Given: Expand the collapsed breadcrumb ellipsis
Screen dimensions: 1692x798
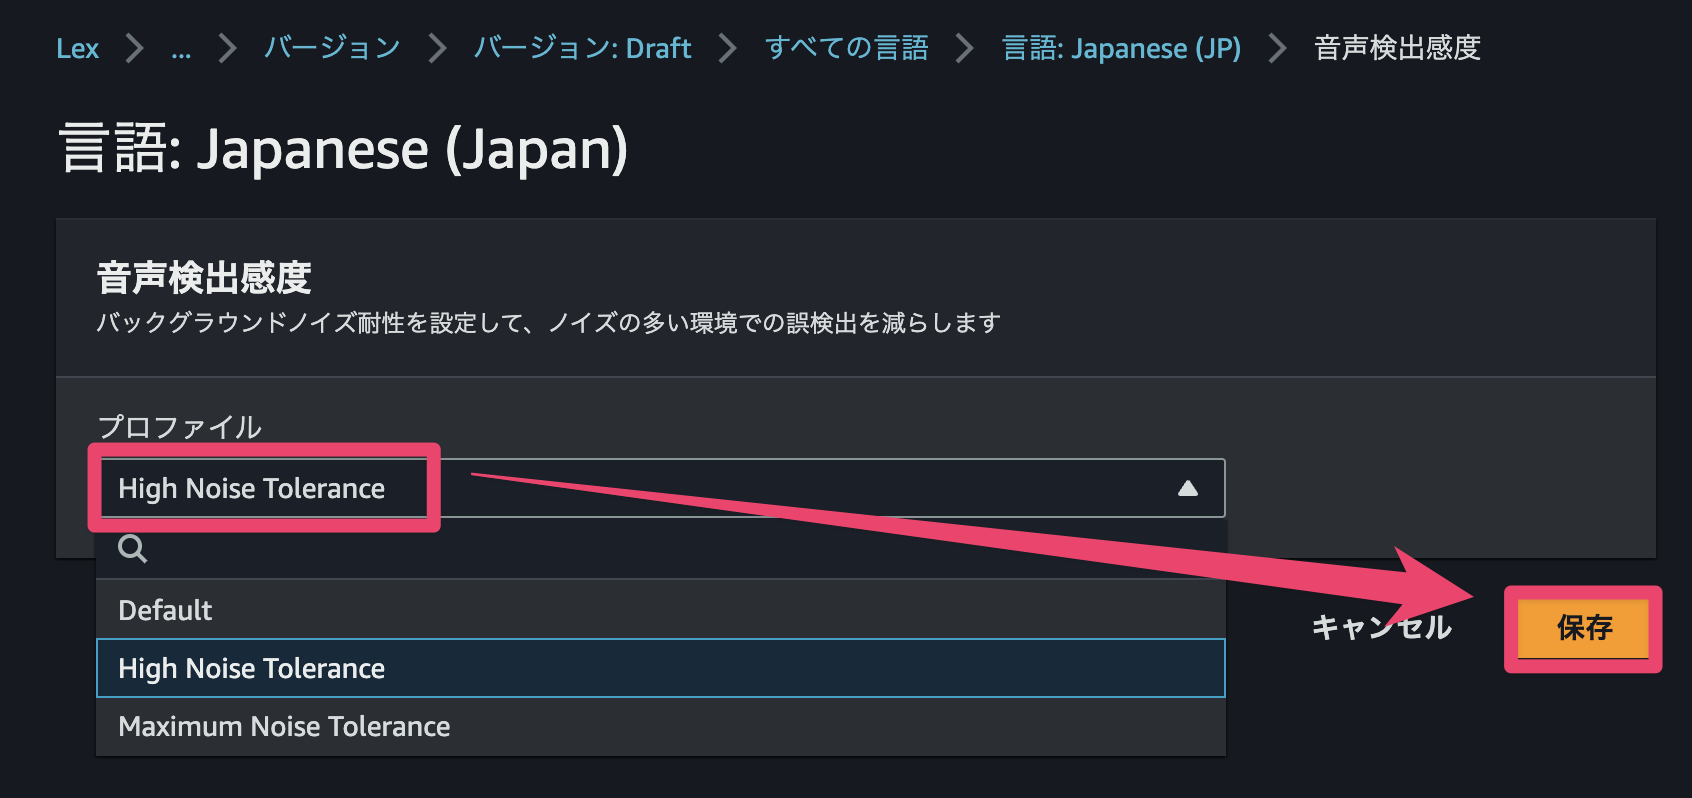Looking at the screenshot, I should tap(181, 48).
